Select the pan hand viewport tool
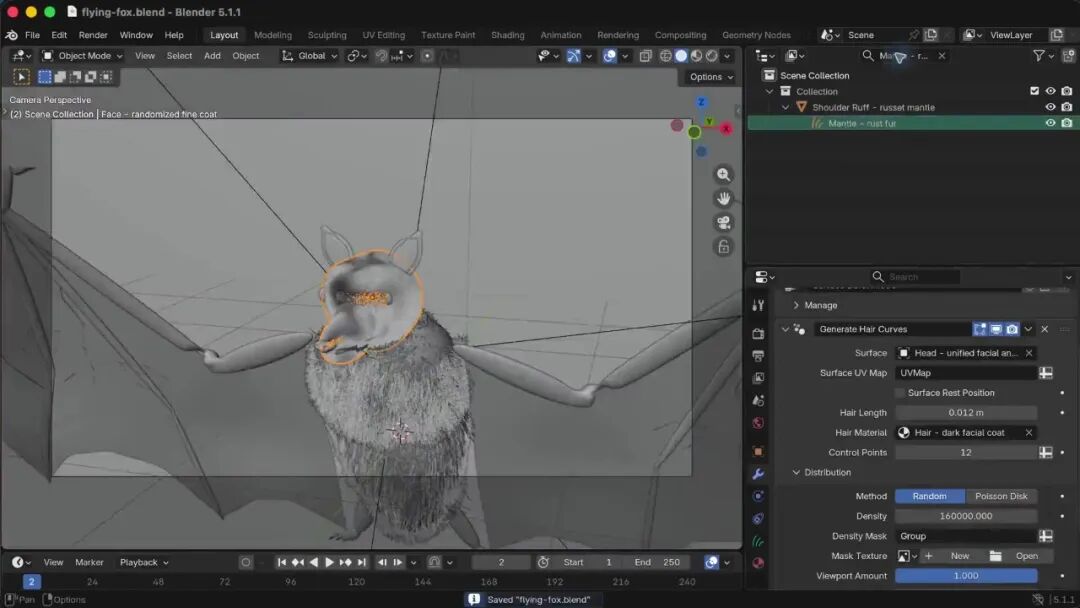 (x=723, y=199)
